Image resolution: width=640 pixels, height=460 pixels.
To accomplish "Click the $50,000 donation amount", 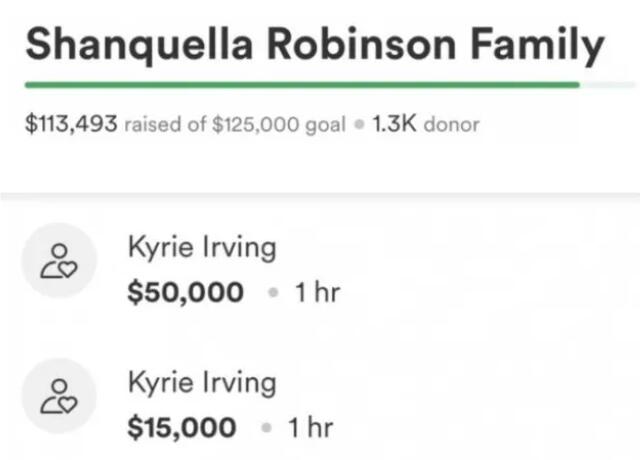I will (186, 292).
